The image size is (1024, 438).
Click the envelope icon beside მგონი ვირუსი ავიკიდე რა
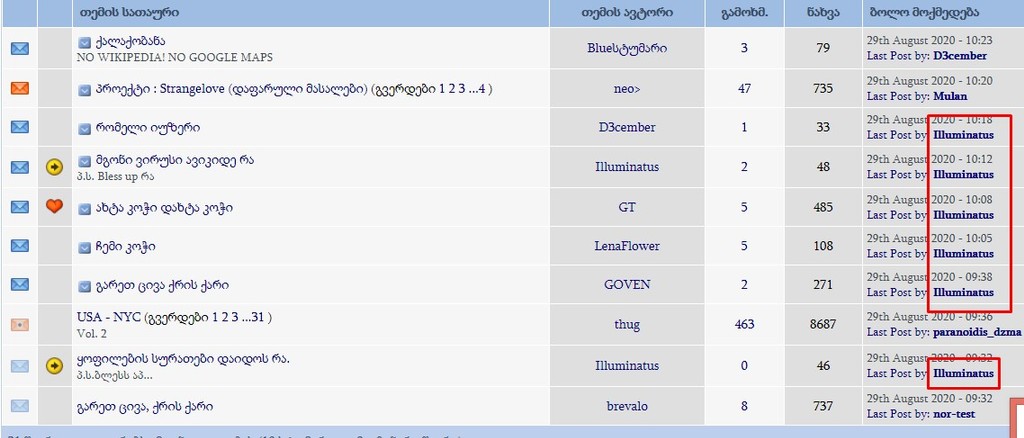point(20,167)
